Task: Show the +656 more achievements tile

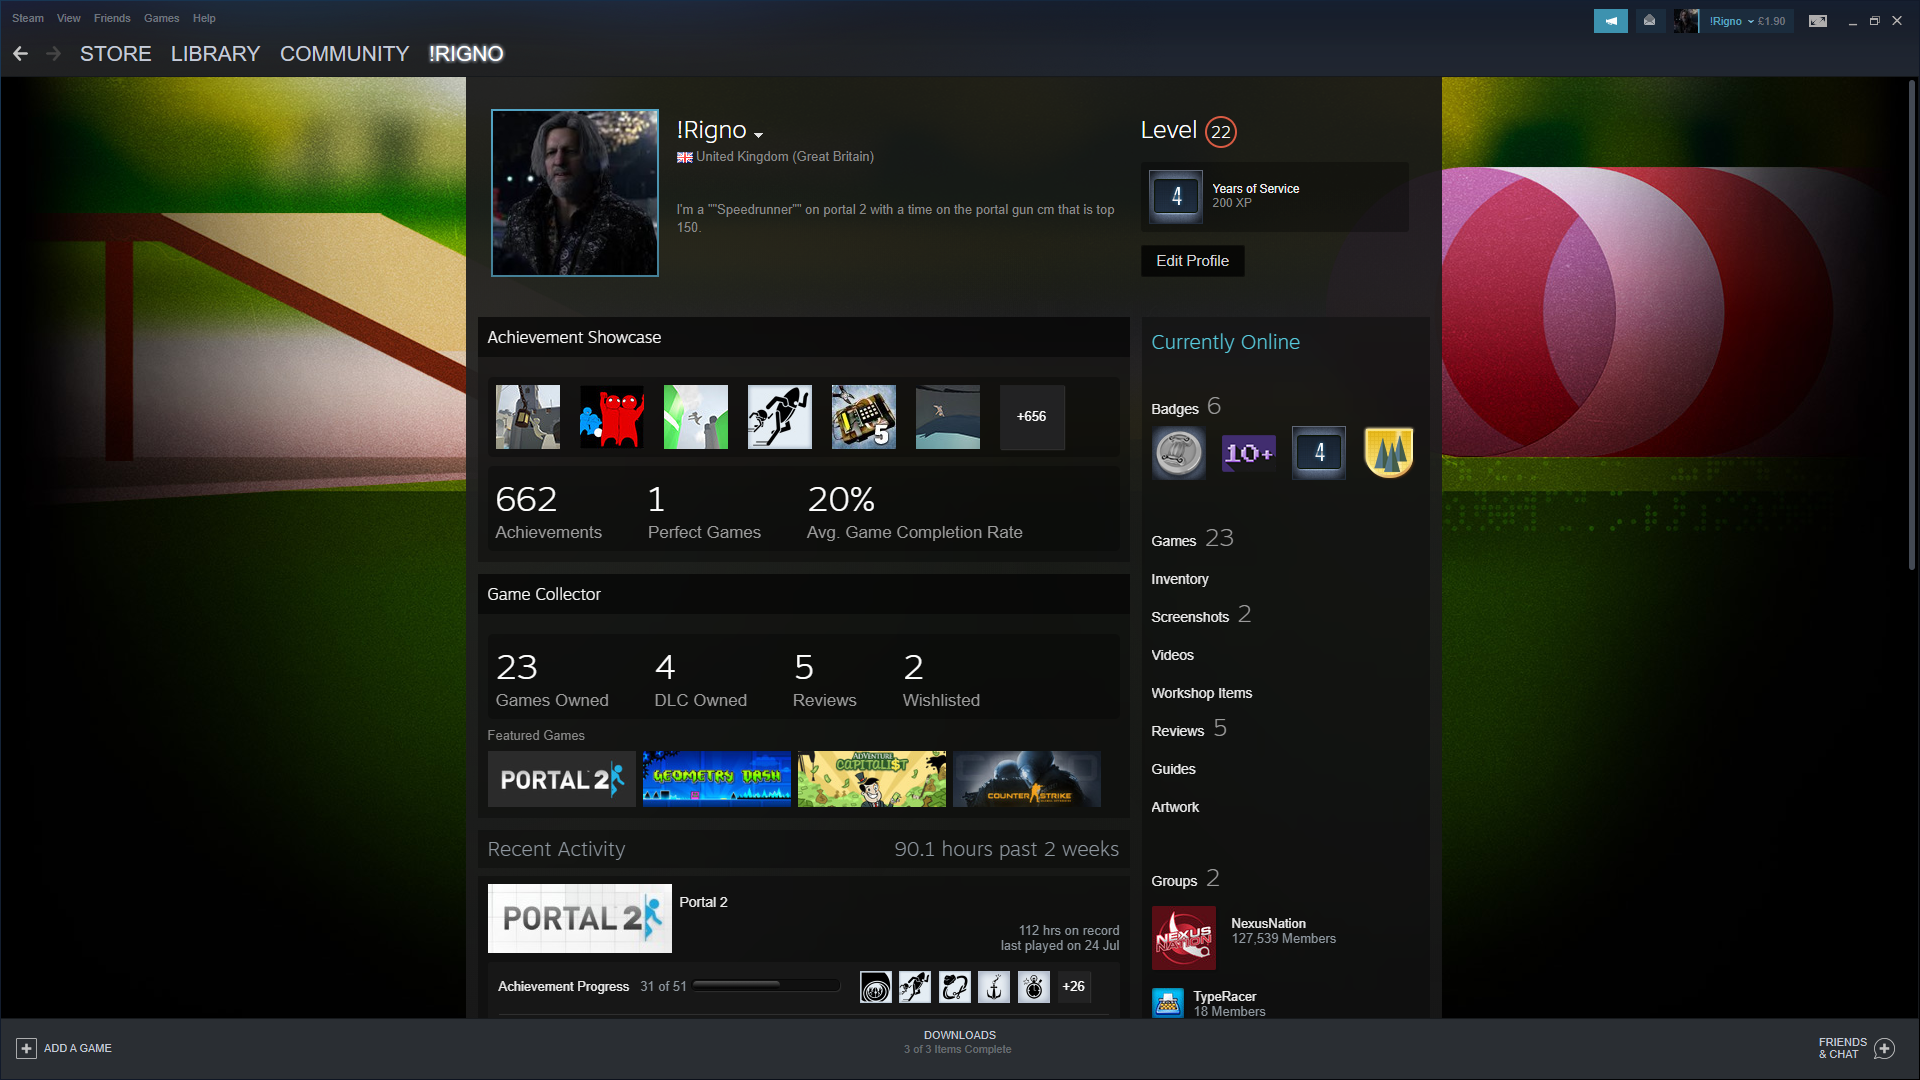Action: [x=1032, y=417]
